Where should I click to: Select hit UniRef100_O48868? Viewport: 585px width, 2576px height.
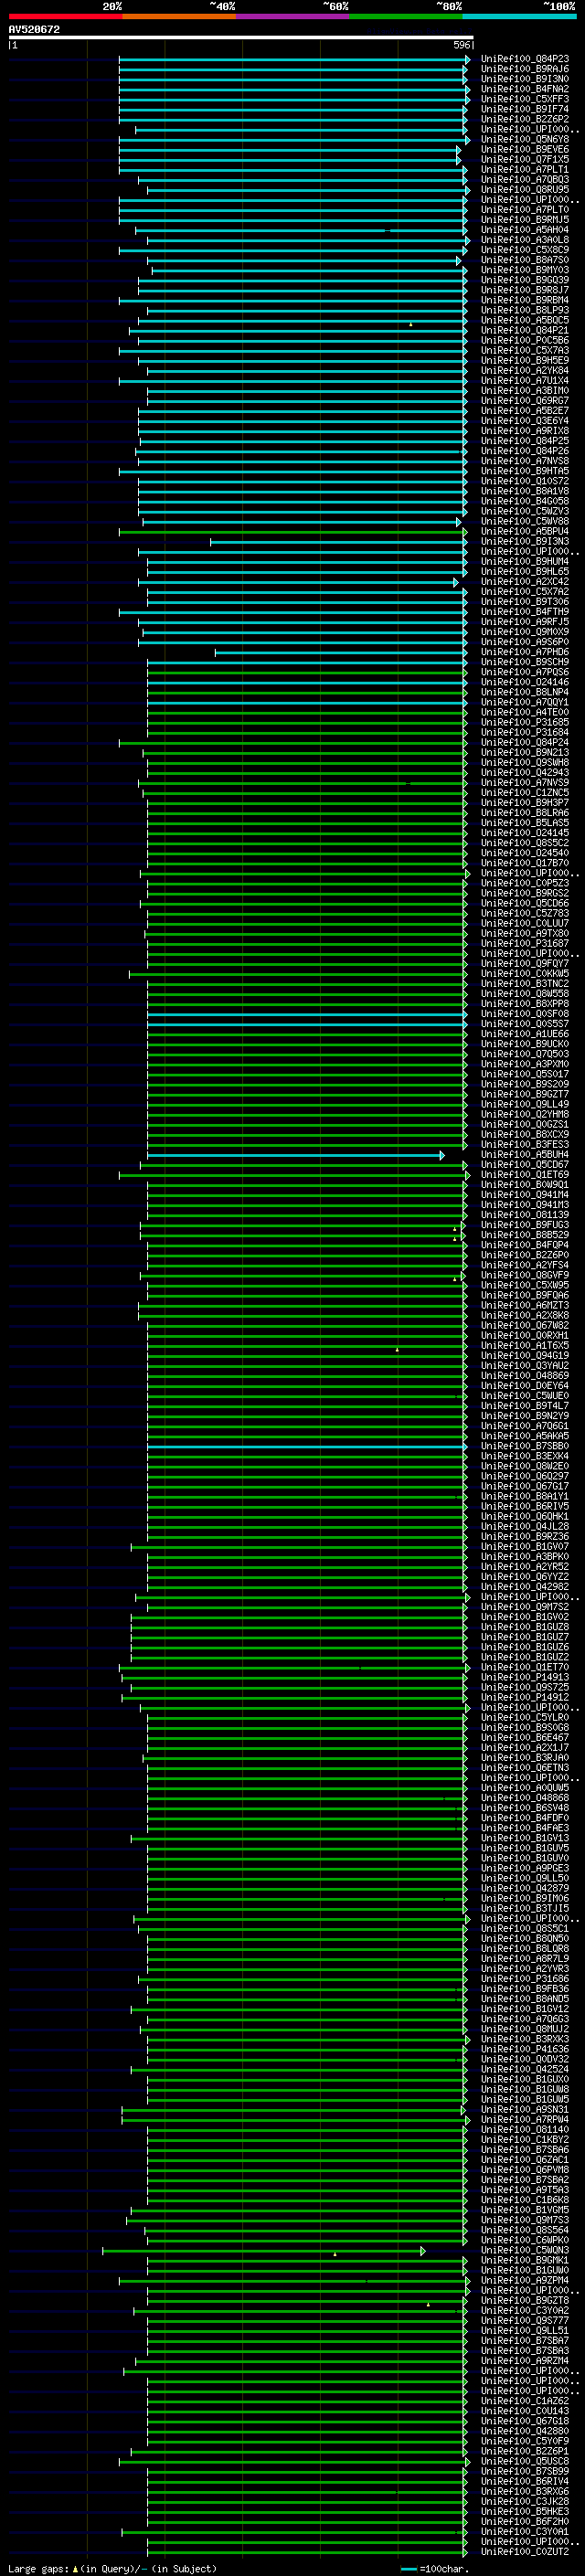point(525,1798)
